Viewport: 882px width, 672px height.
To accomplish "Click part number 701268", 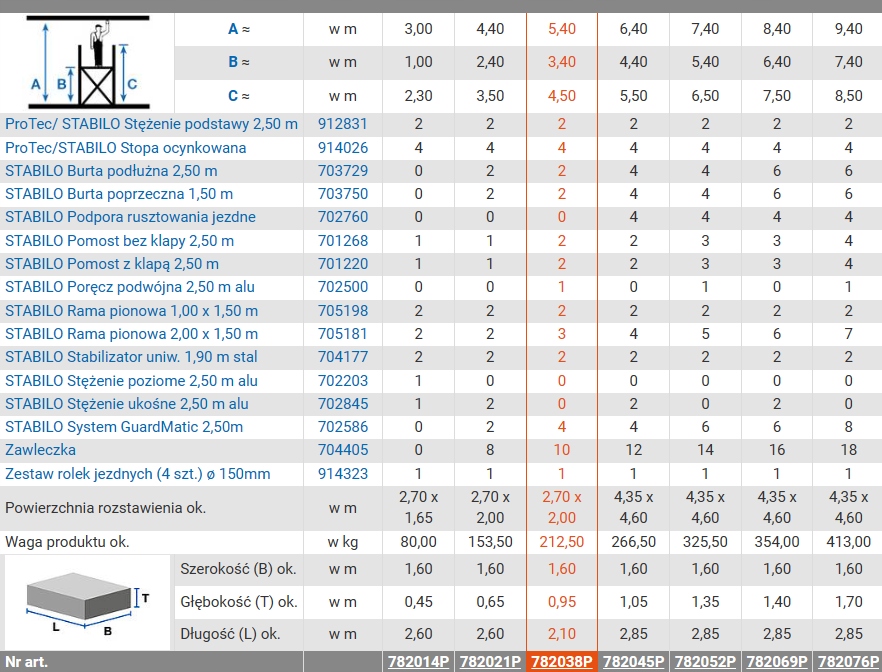I will pos(343,241).
